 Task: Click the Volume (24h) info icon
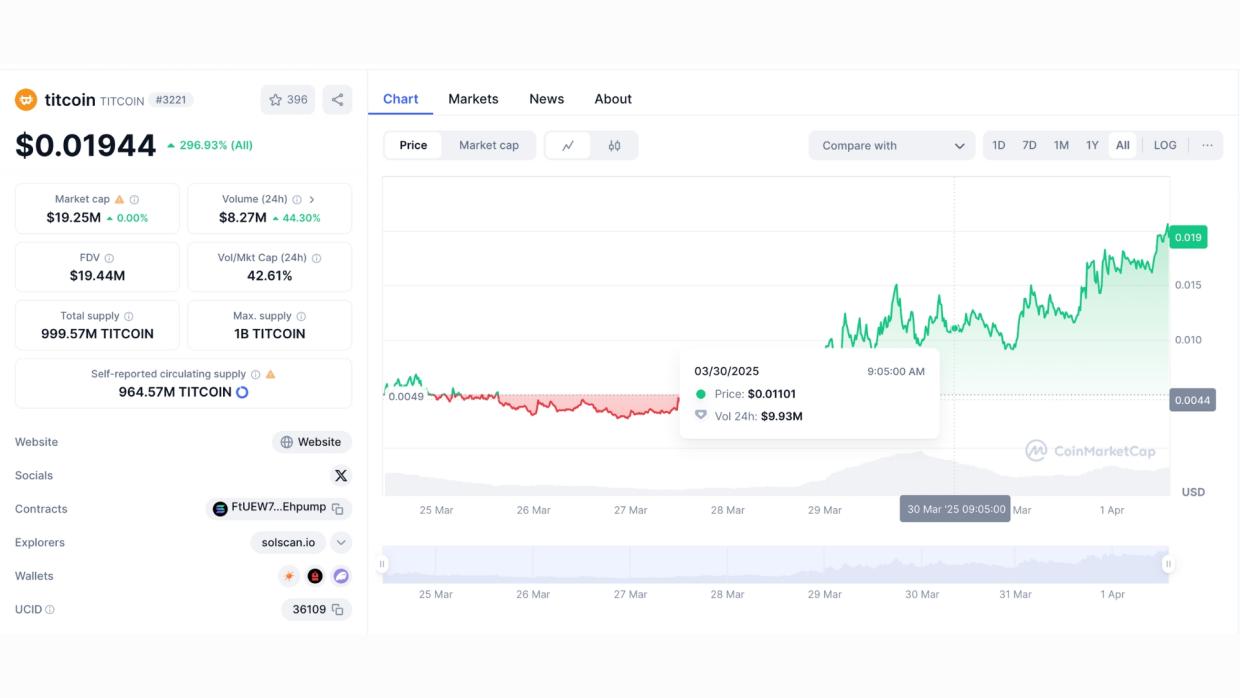click(x=297, y=200)
